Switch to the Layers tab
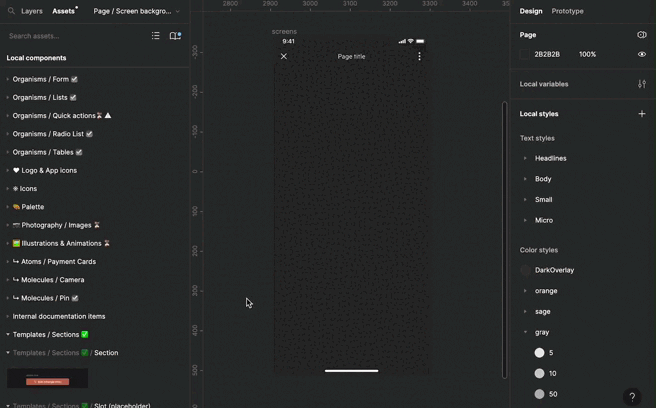This screenshot has height=408, width=656. [32, 11]
